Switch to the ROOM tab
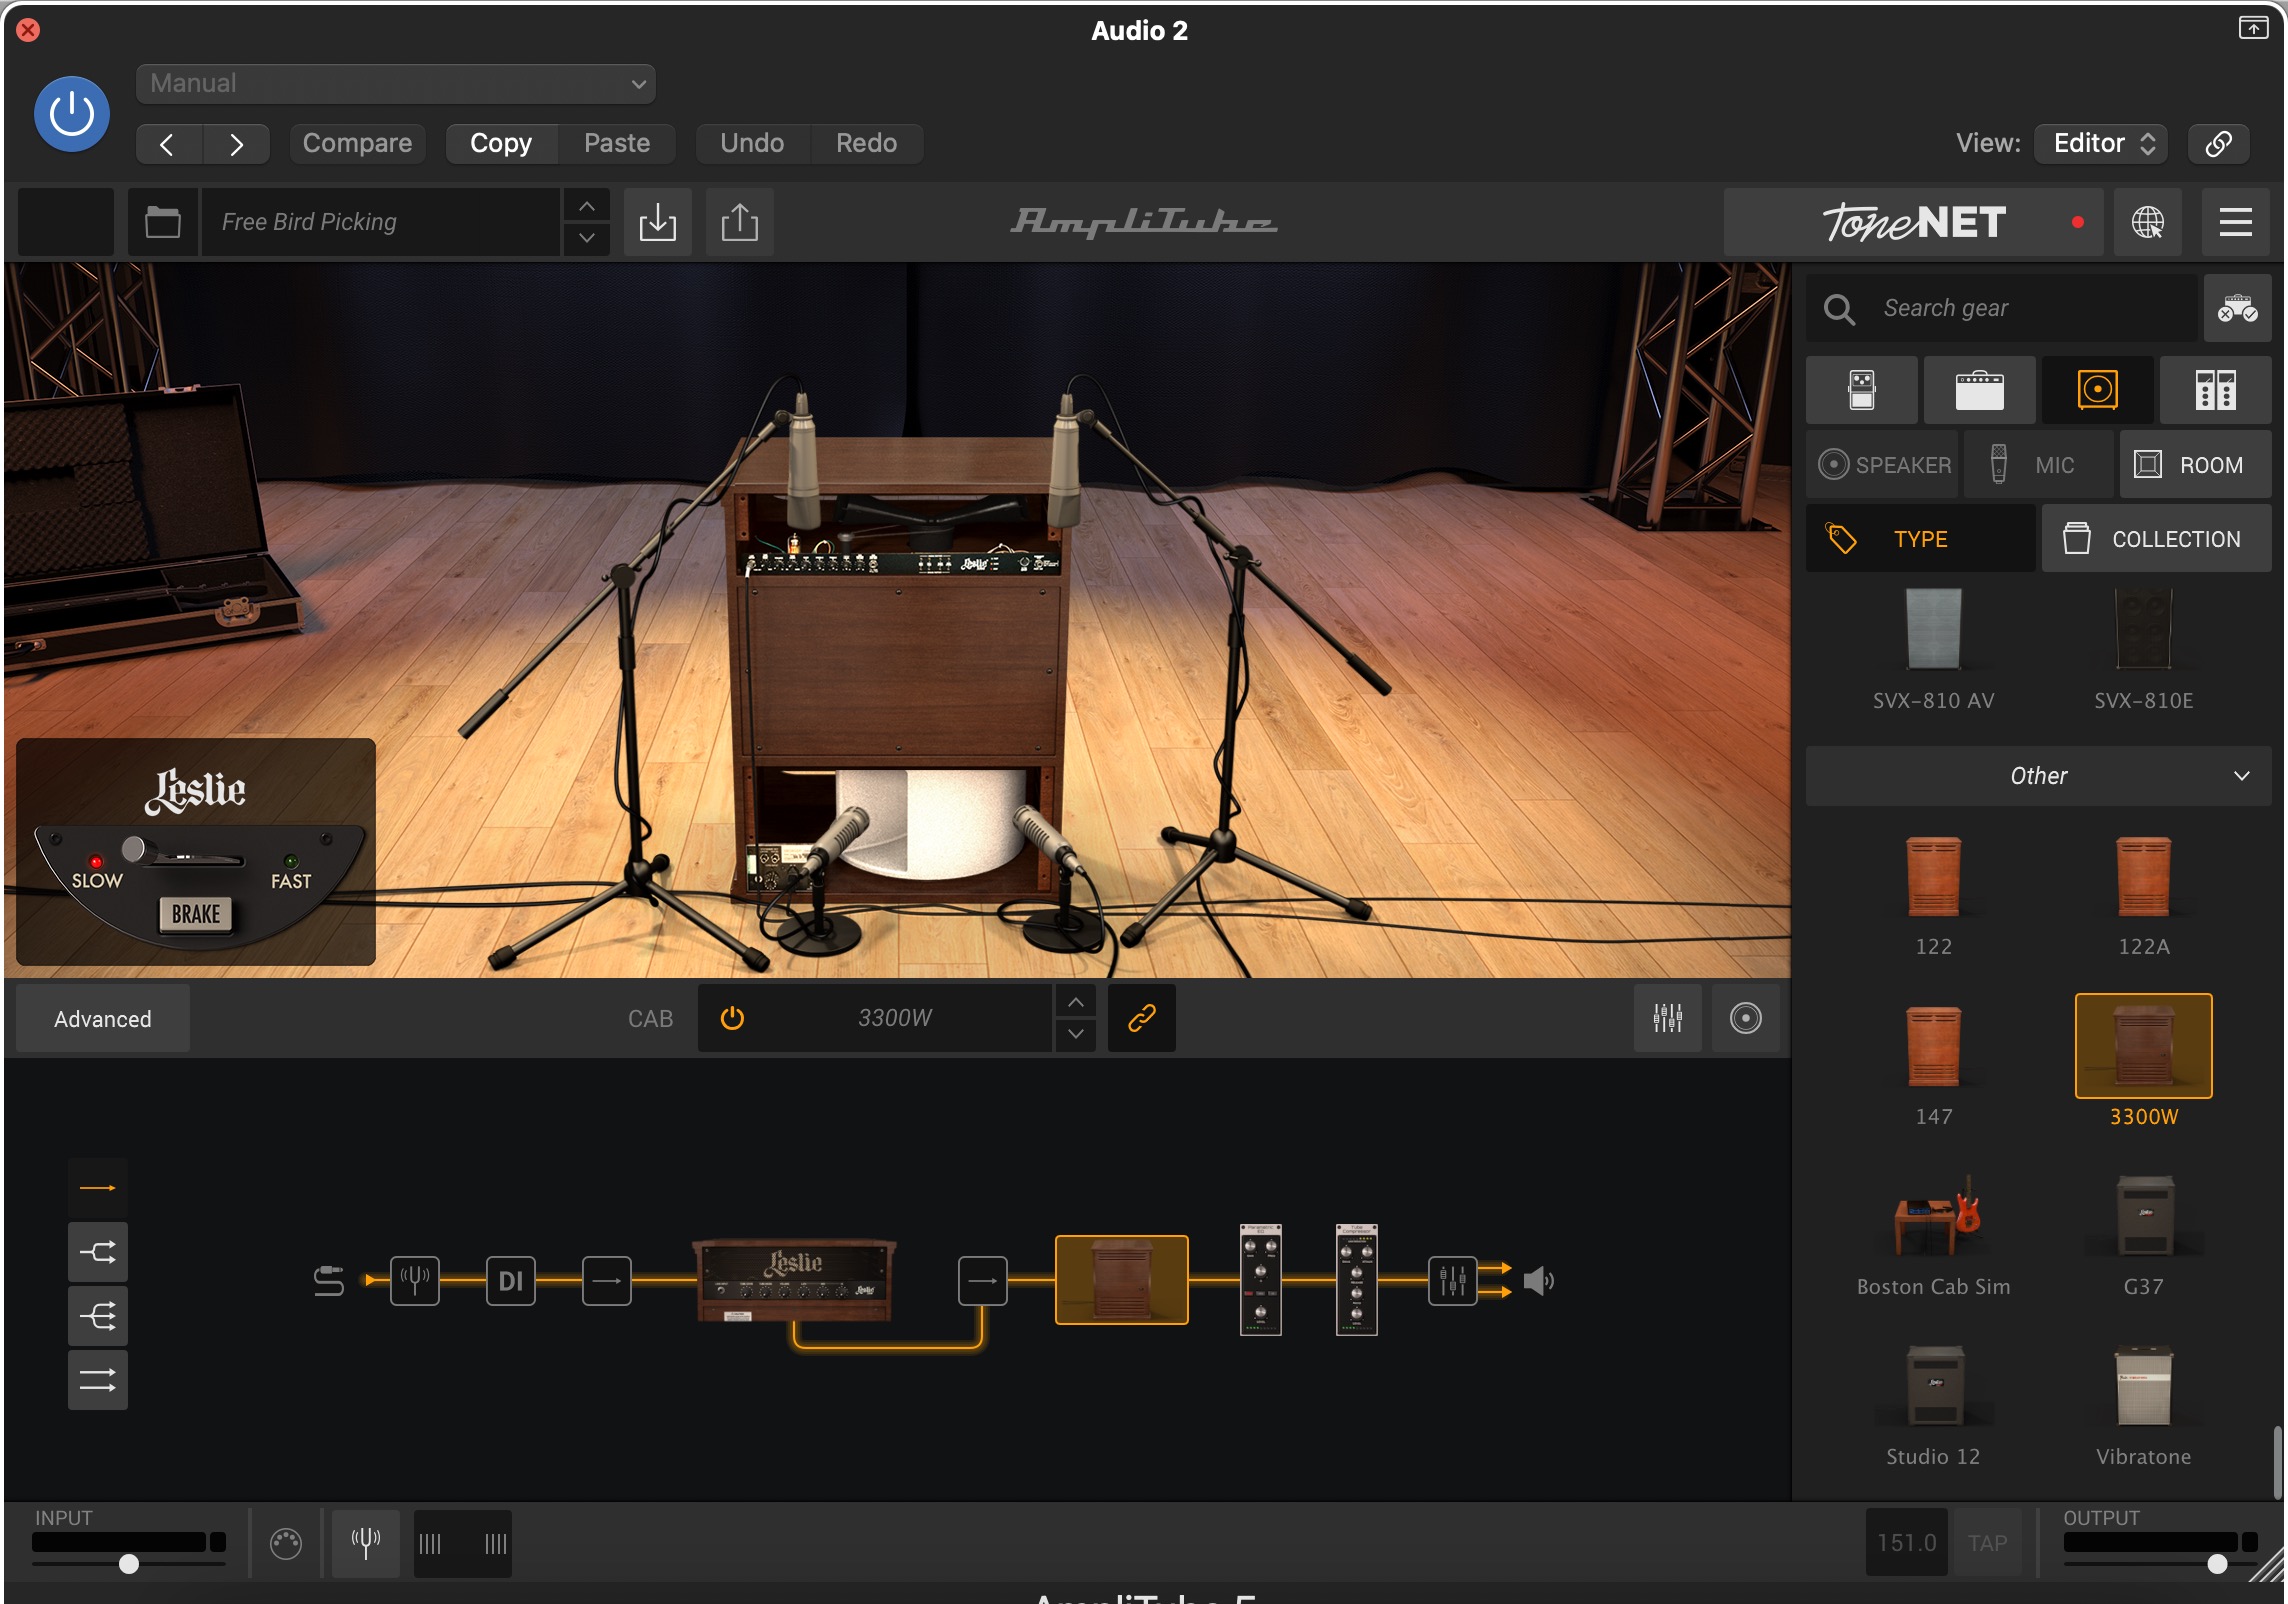This screenshot has height=1604, width=2288. tap(2195, 465)
